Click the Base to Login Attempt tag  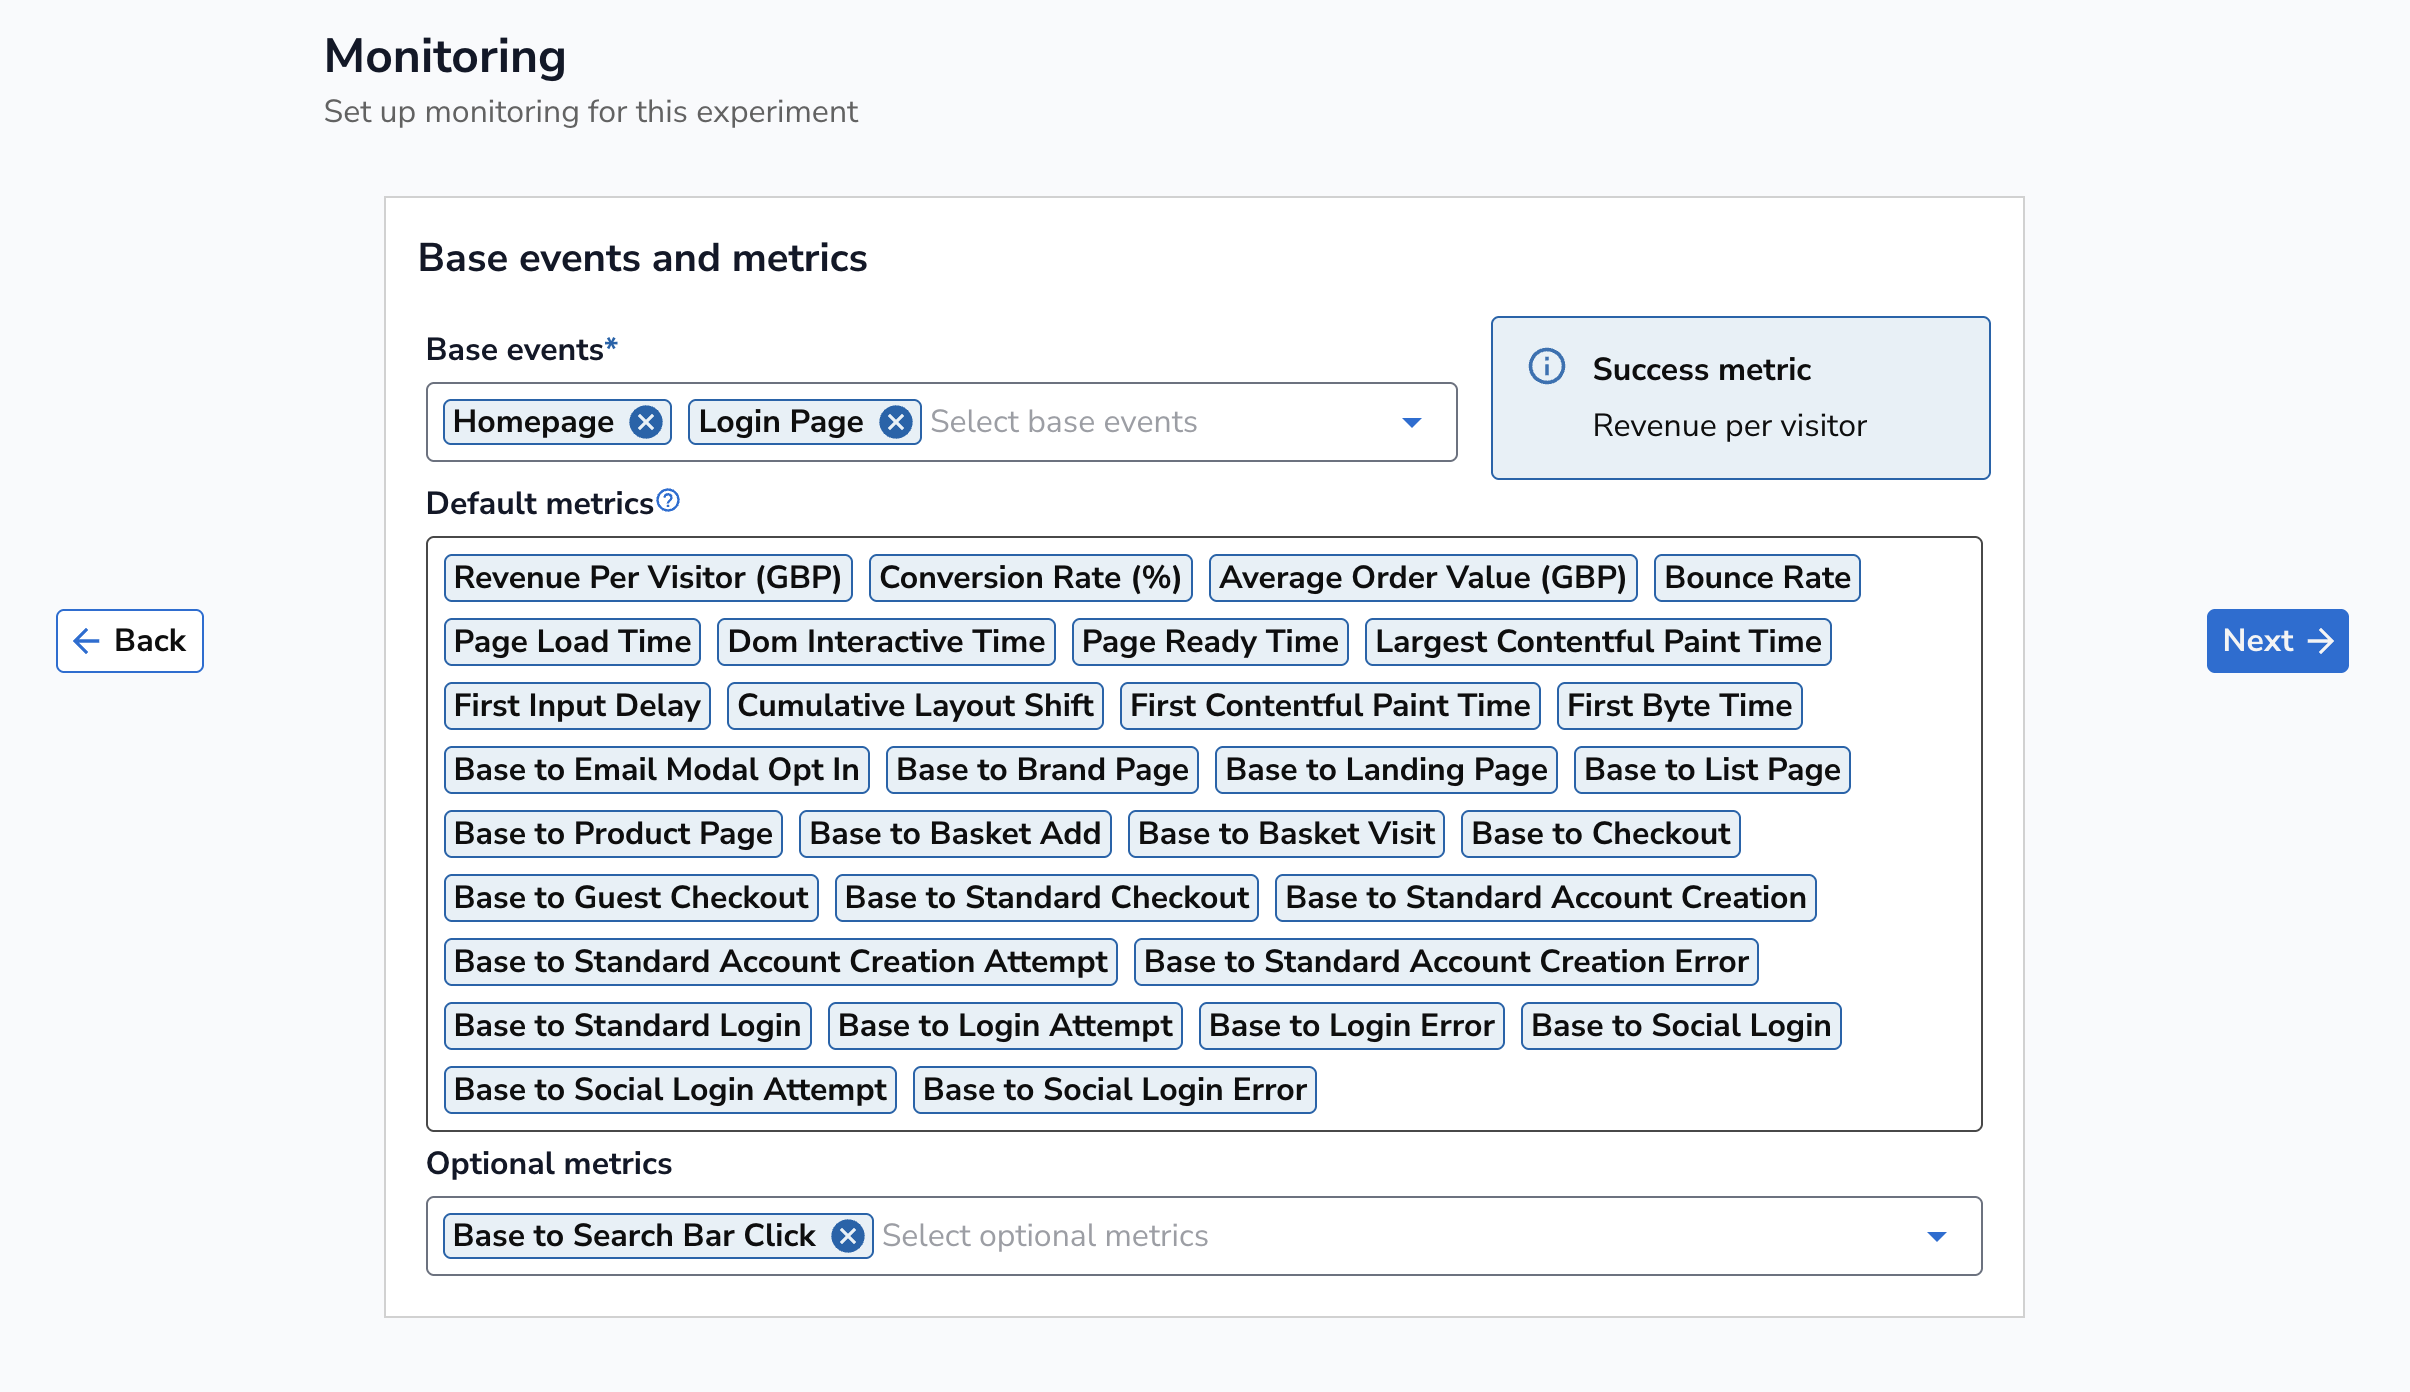(x=1005, y=1026)
